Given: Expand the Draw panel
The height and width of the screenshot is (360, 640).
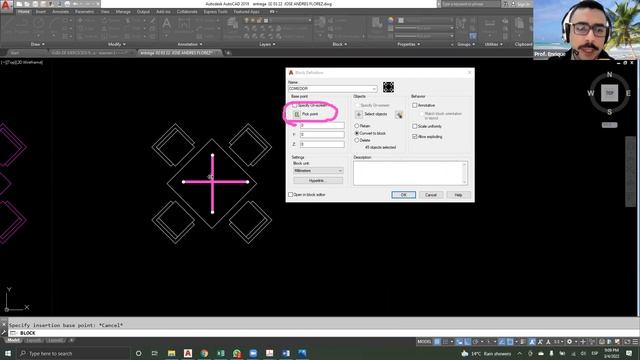Looking at the screenshot, I should click(x=38, y=44).
